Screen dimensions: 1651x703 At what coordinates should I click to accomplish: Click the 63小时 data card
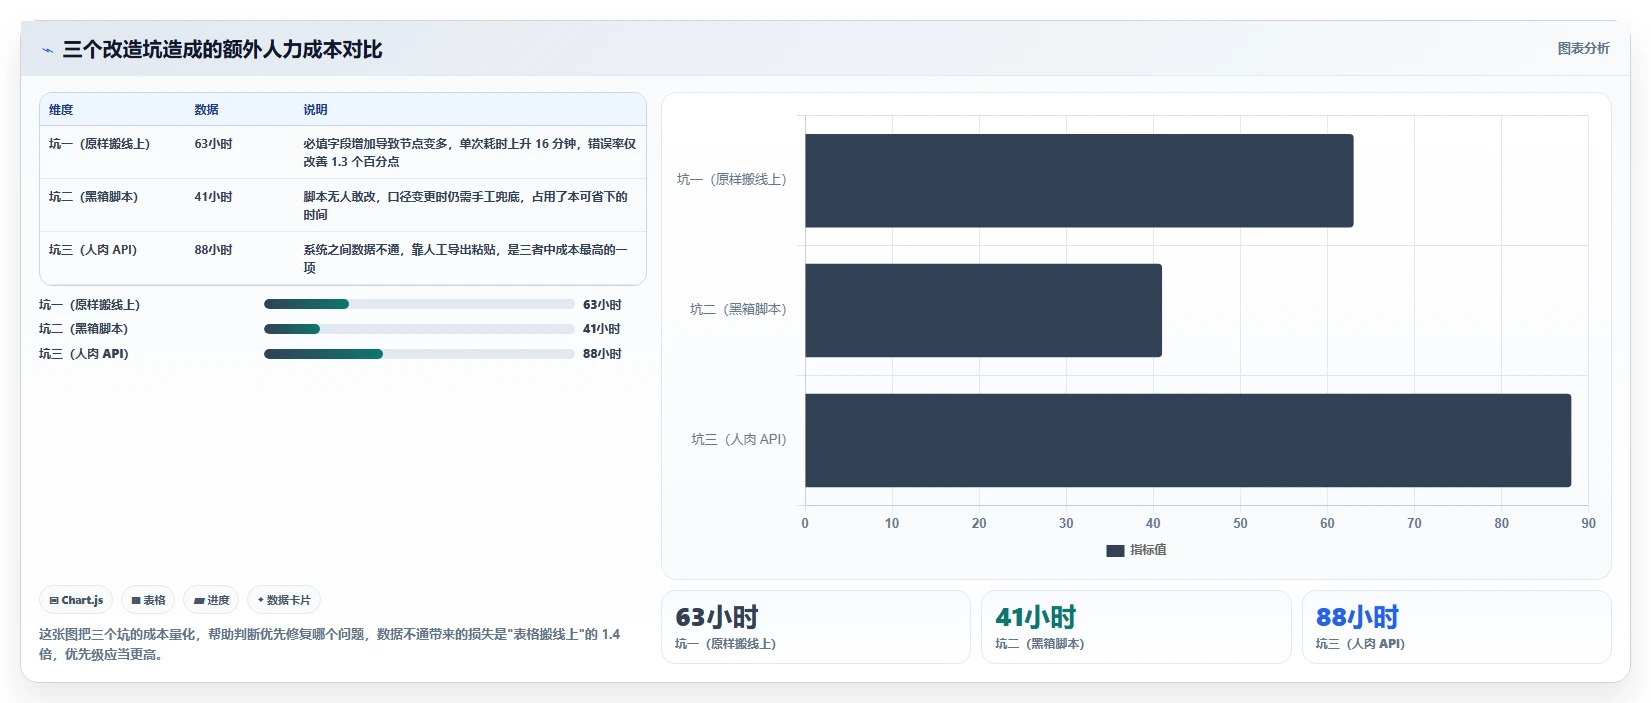tap(815, 627)
